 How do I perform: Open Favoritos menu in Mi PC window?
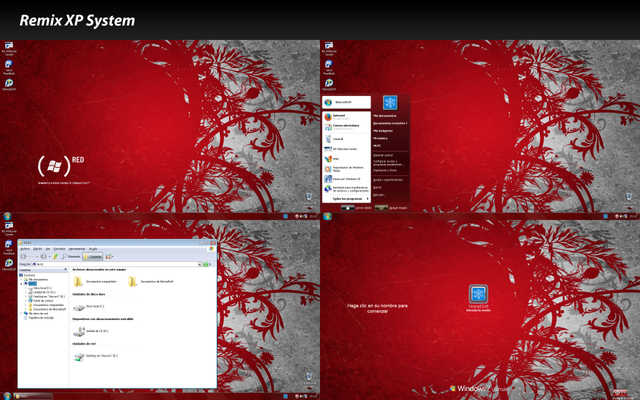pyautogui.click(x=59, y=249)
